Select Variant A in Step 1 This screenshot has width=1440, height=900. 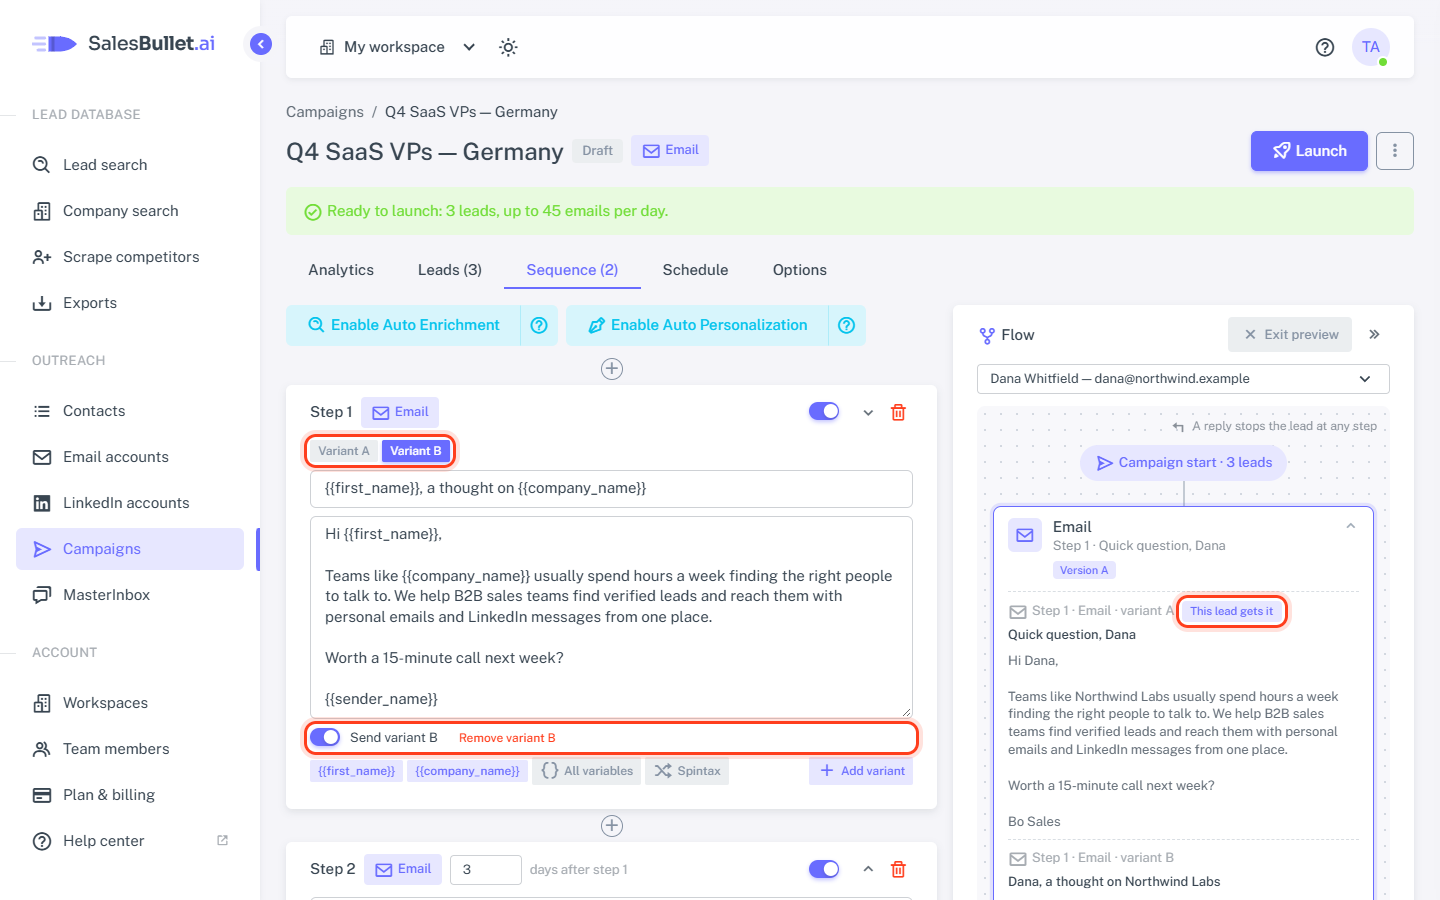pyautogui.click(x=344, y=451)
